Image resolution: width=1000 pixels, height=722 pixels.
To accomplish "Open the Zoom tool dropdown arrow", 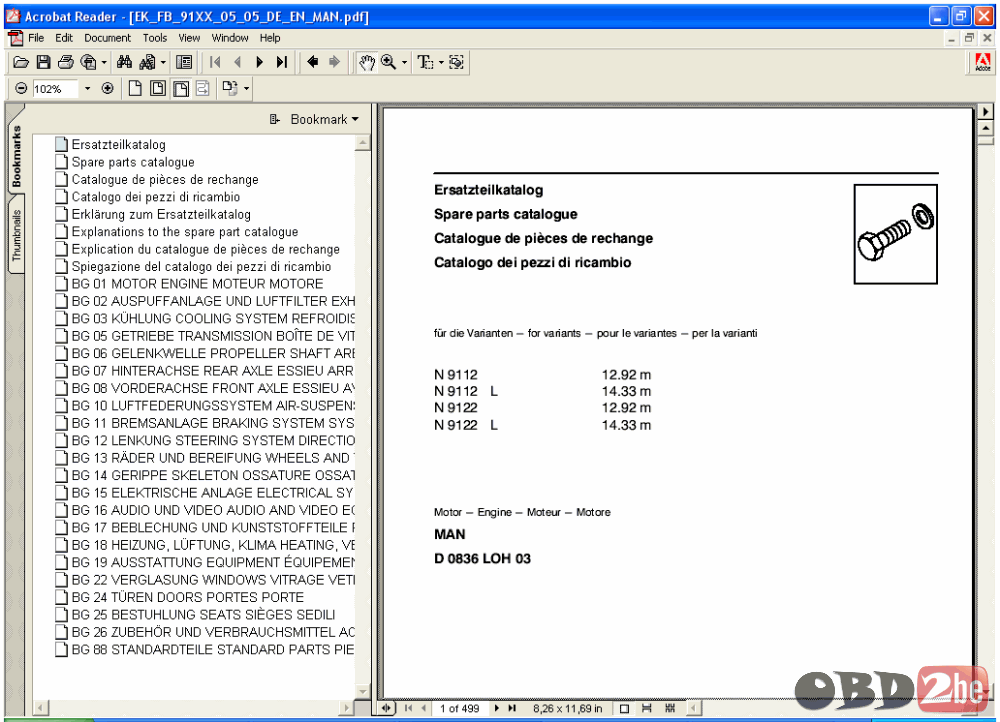I will (404, 63).
